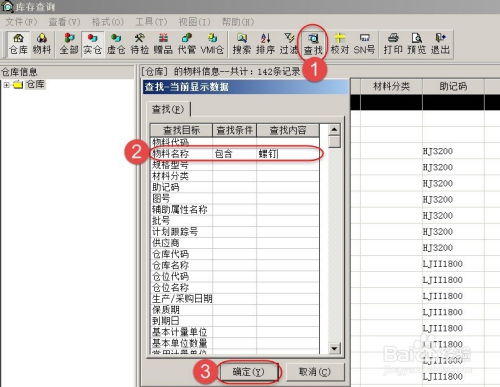This screenshot has height=387, width=500.
Task: Click the 代管 toolbar icon
Action: click(x=187, y=44)
